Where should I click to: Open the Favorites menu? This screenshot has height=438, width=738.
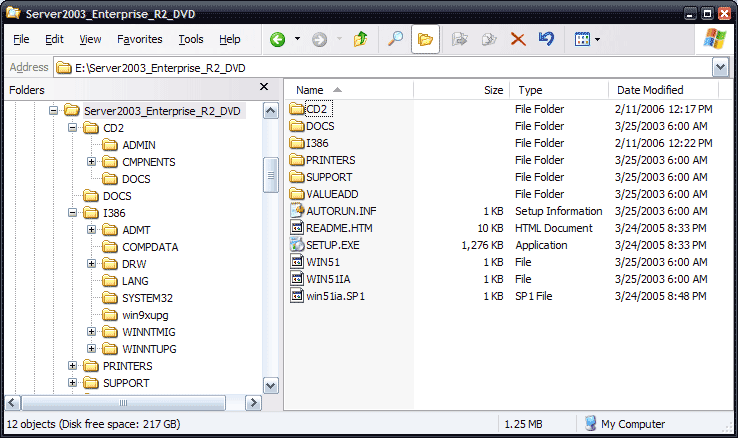tap(139, 40)
